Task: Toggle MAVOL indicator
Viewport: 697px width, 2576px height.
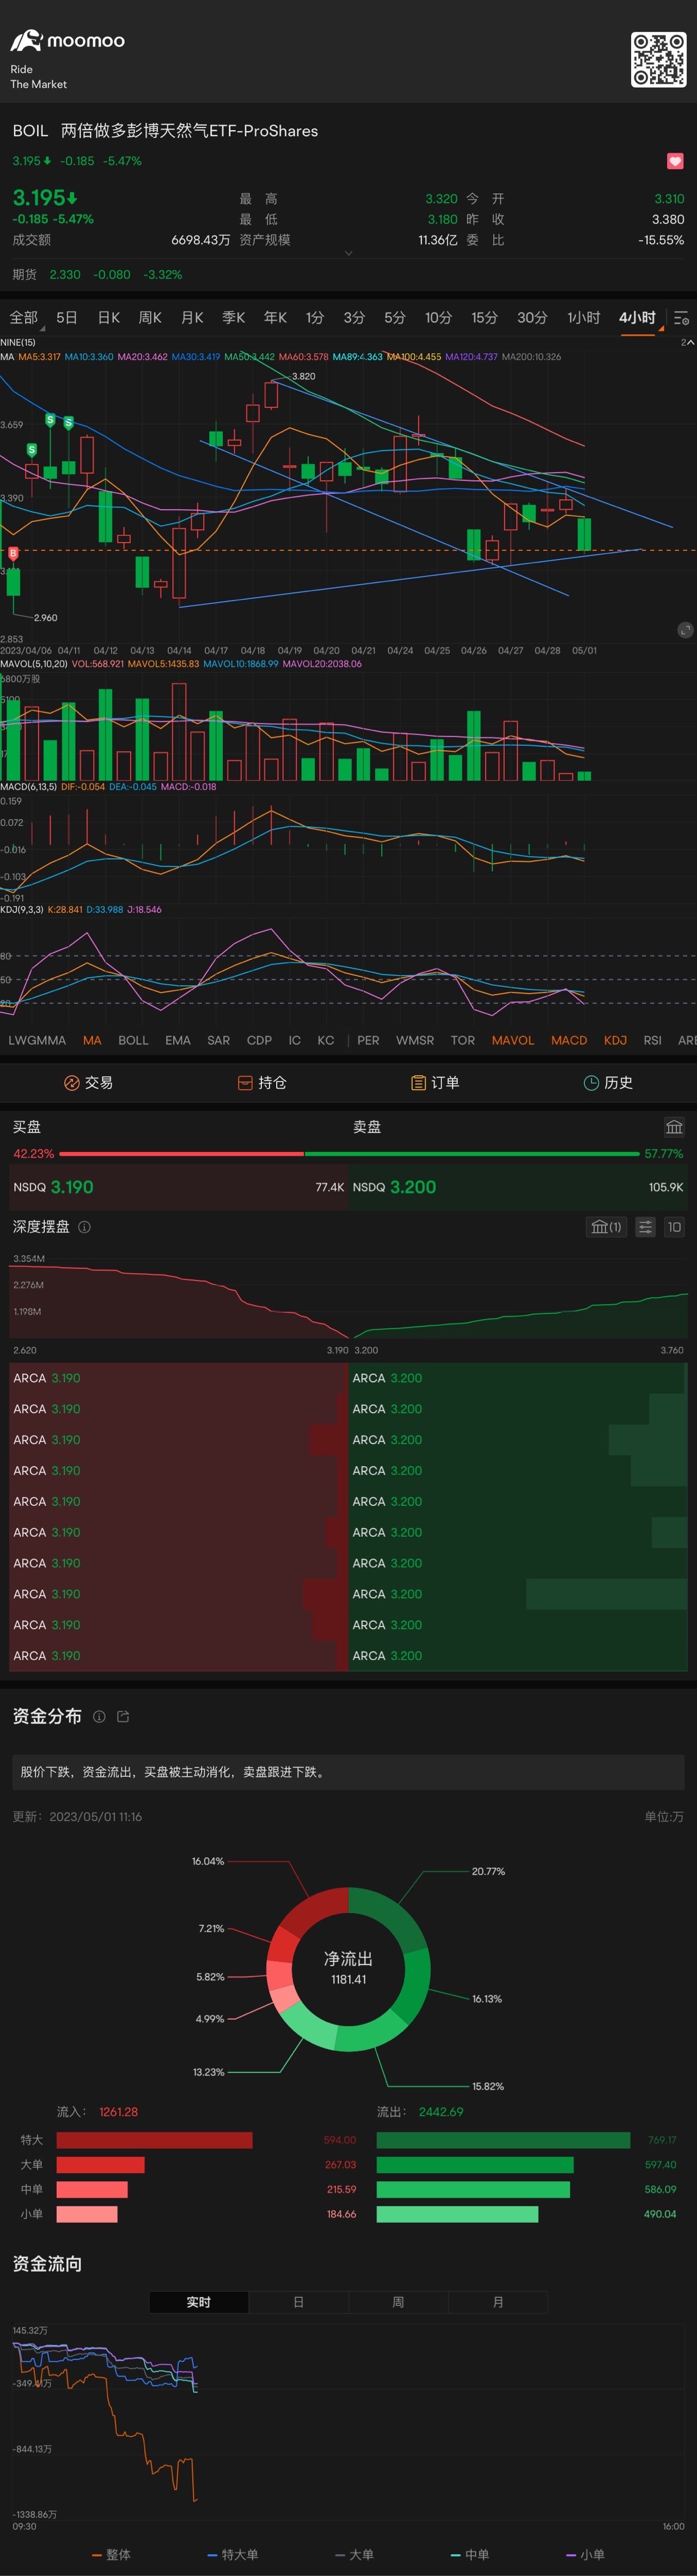Action: coord(513,1040)
